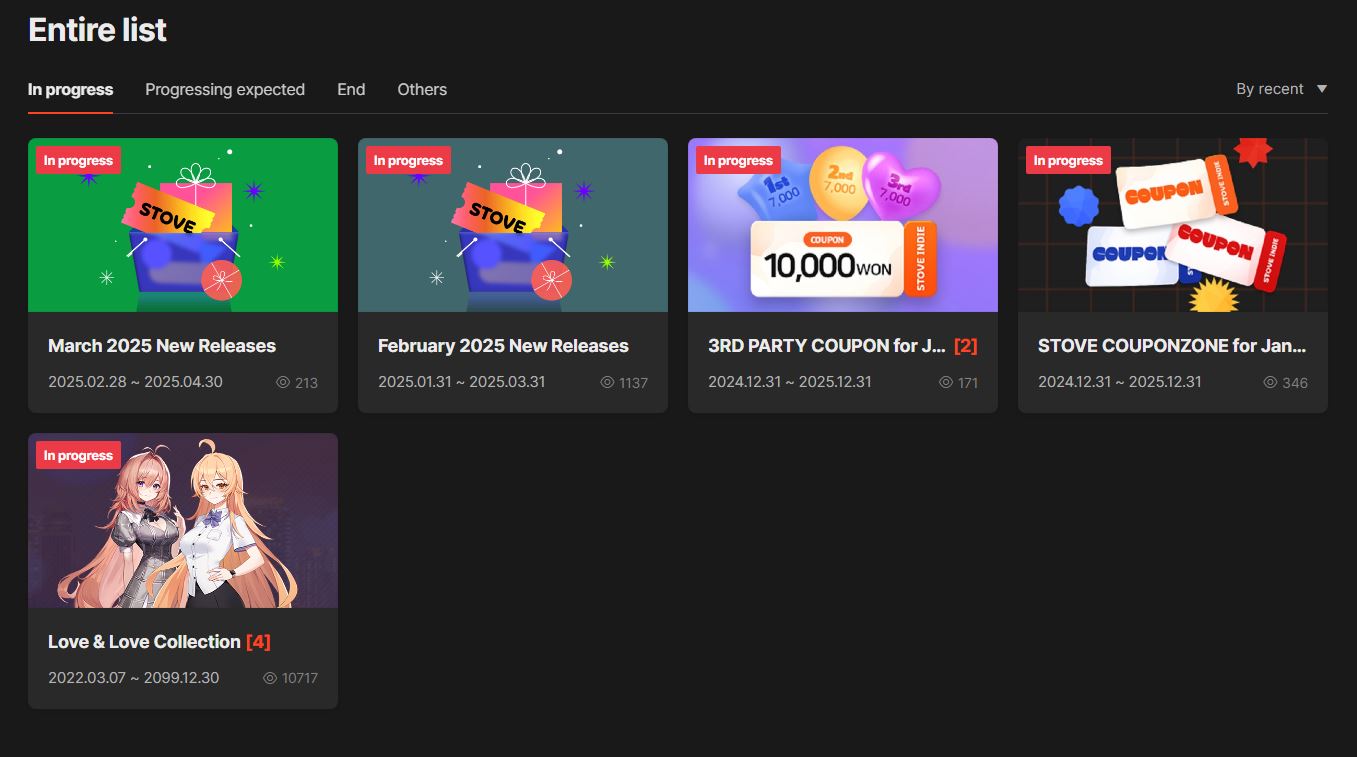1357x757 pixels.
Task: Open the Progressing expected tab
Action: coord(225,89)
